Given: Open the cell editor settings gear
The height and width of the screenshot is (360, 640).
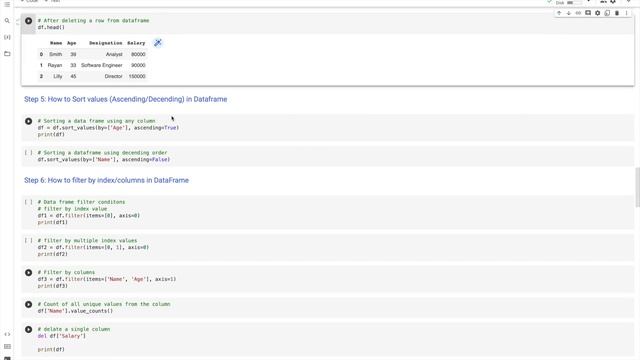Looking at the screenshot, I should point(598,13).
